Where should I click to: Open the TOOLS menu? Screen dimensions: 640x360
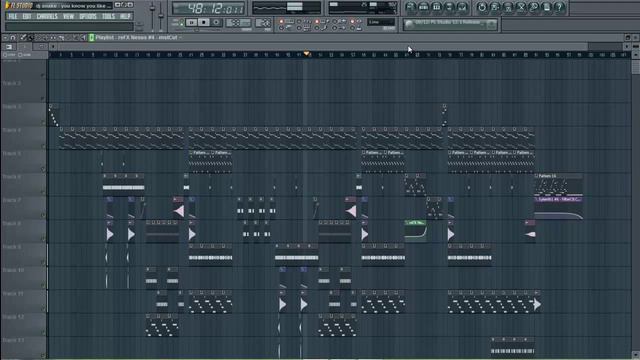(x=108, y=16)
